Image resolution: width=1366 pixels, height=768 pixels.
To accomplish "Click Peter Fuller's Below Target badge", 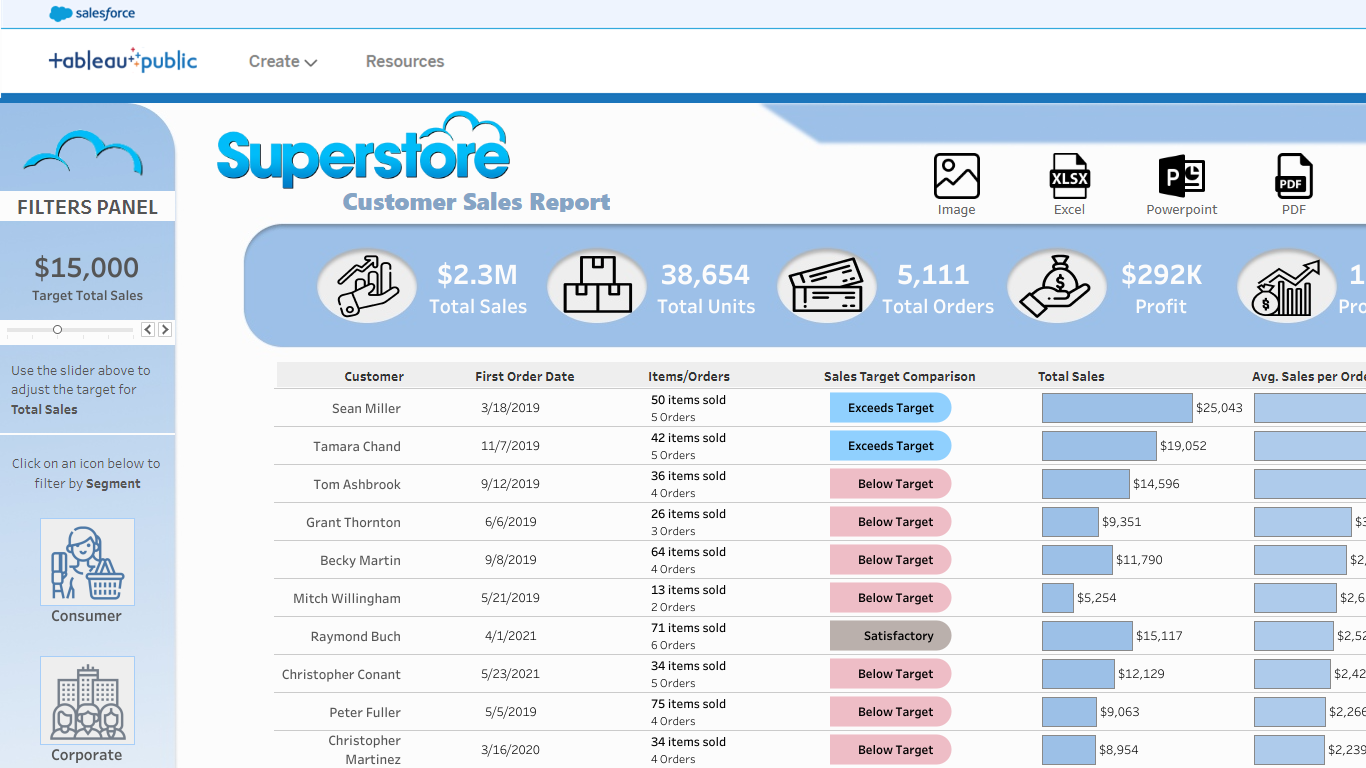I will 890,712.
